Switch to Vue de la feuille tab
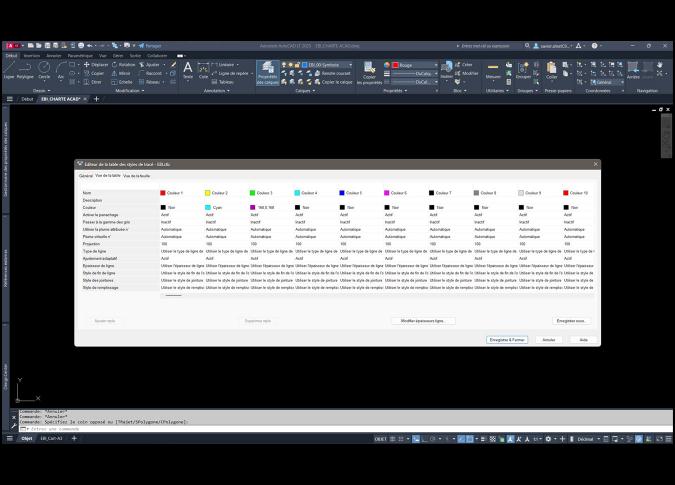Viewport: 675px width, 485px height. [x=136, y=176]
